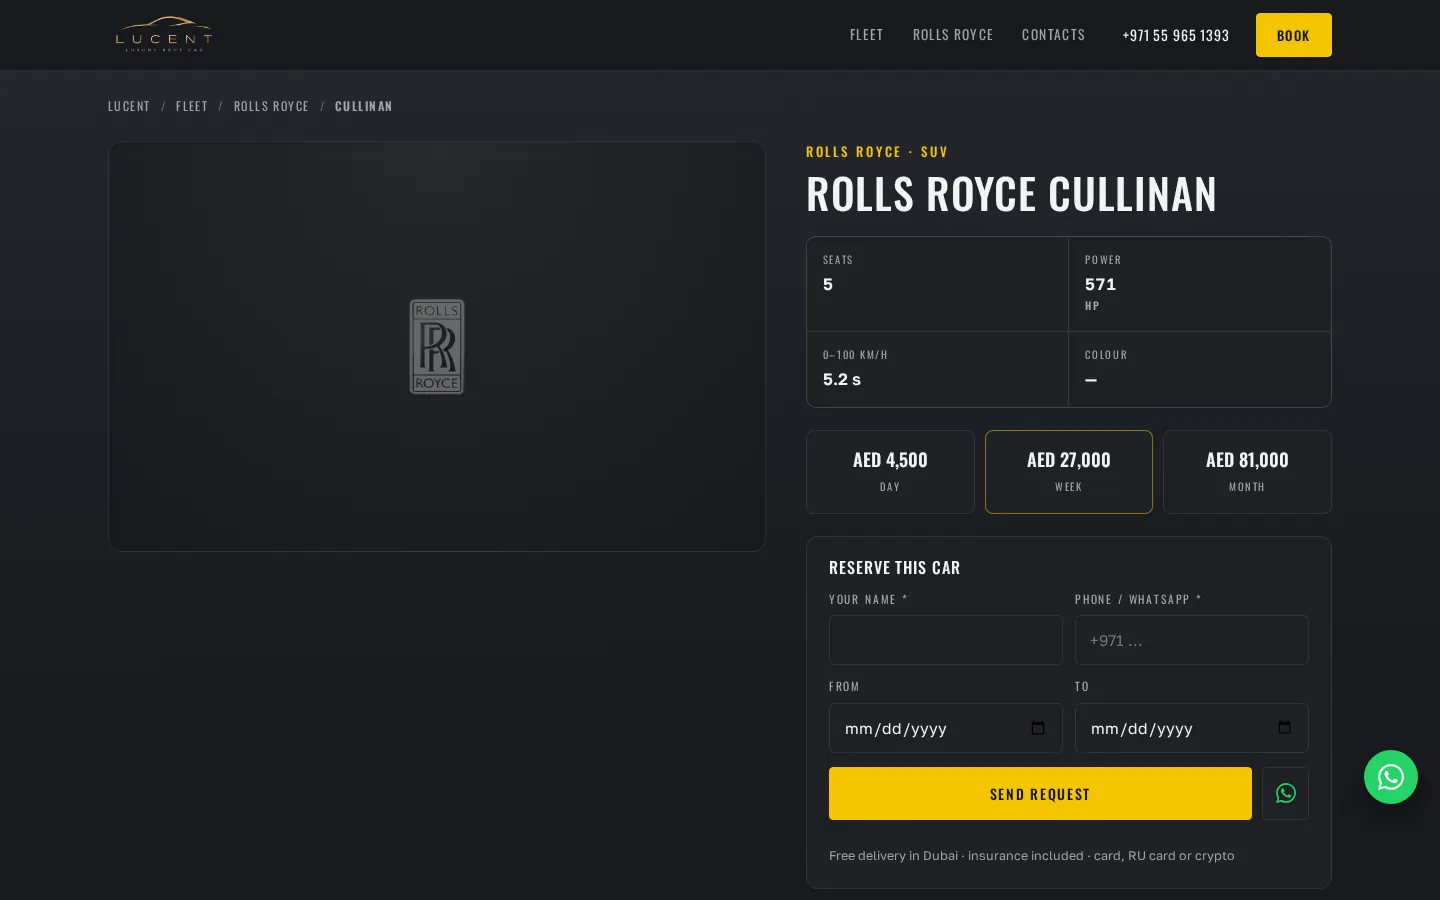Call the +971 55 965 1393 number
This screenshot has height=900, width=1440.
[x=1175, y=35]
